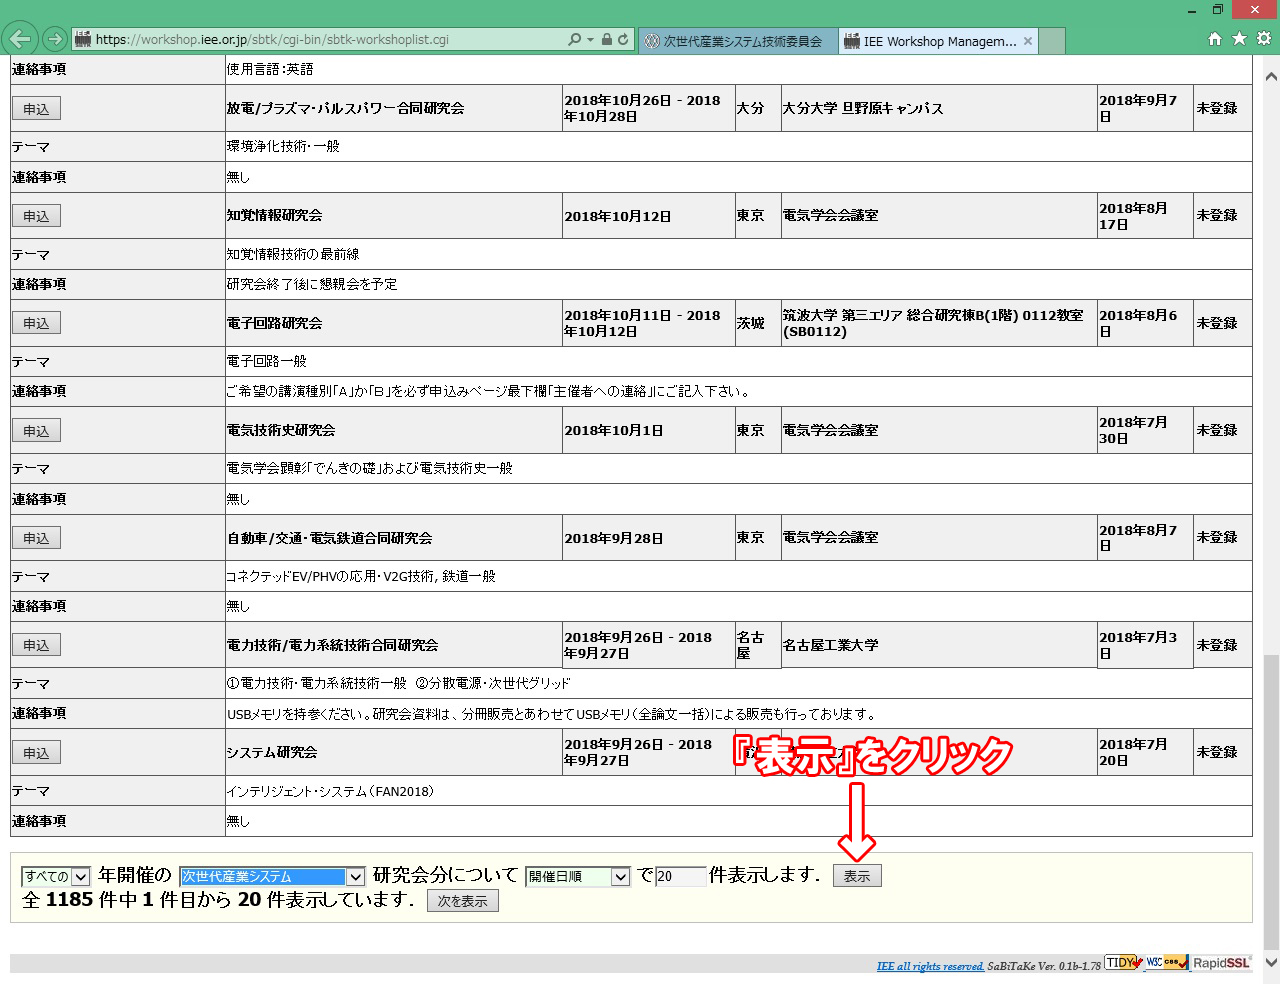Open the 開催日順 sort order dropdown

(x=577, y=877)
